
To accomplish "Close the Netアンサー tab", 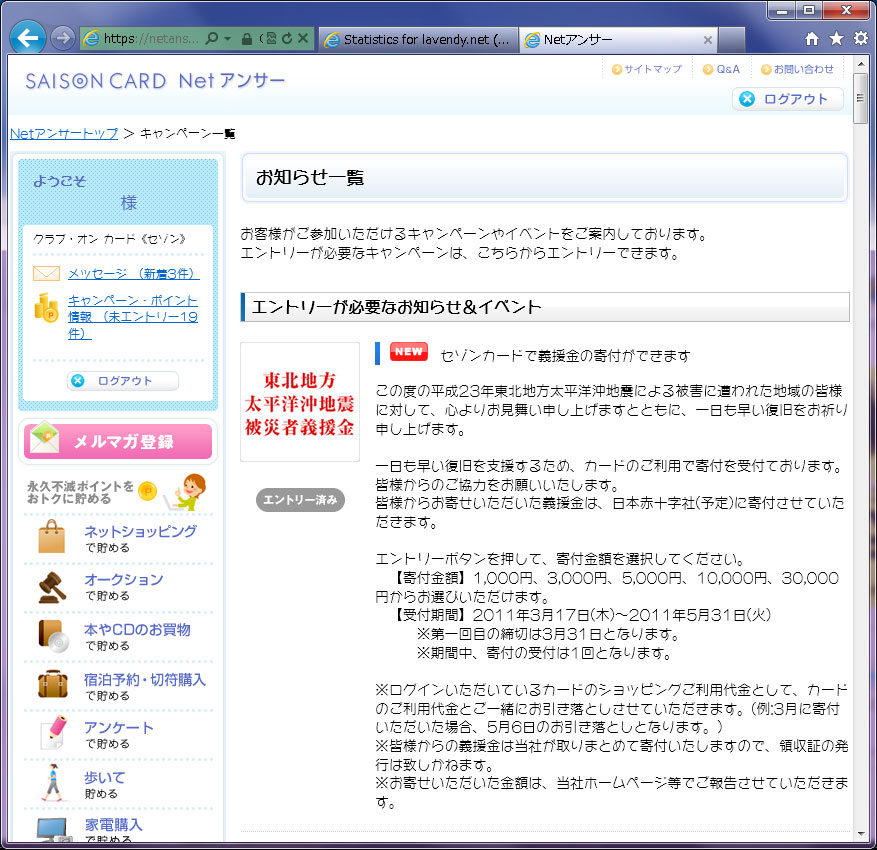I will point(708,40).
